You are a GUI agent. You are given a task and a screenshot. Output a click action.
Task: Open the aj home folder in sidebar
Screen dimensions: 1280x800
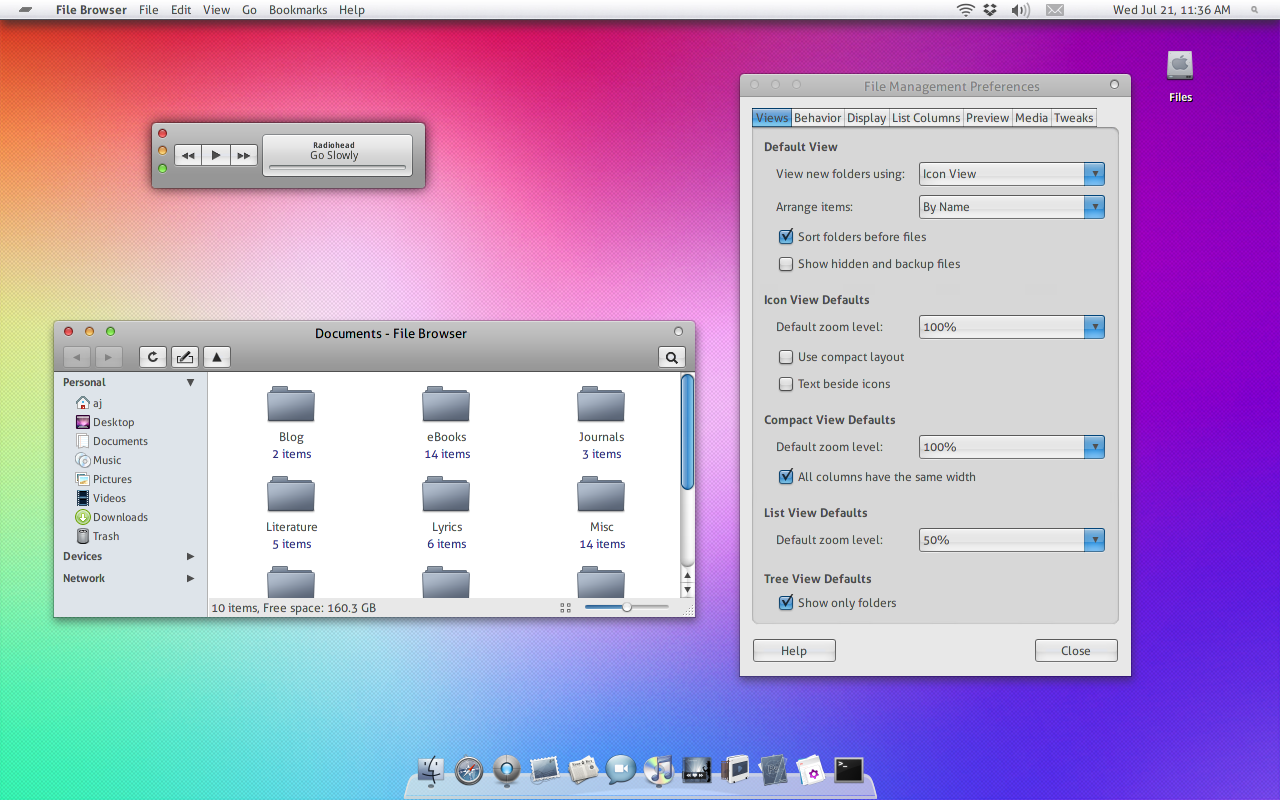[89, 403]
